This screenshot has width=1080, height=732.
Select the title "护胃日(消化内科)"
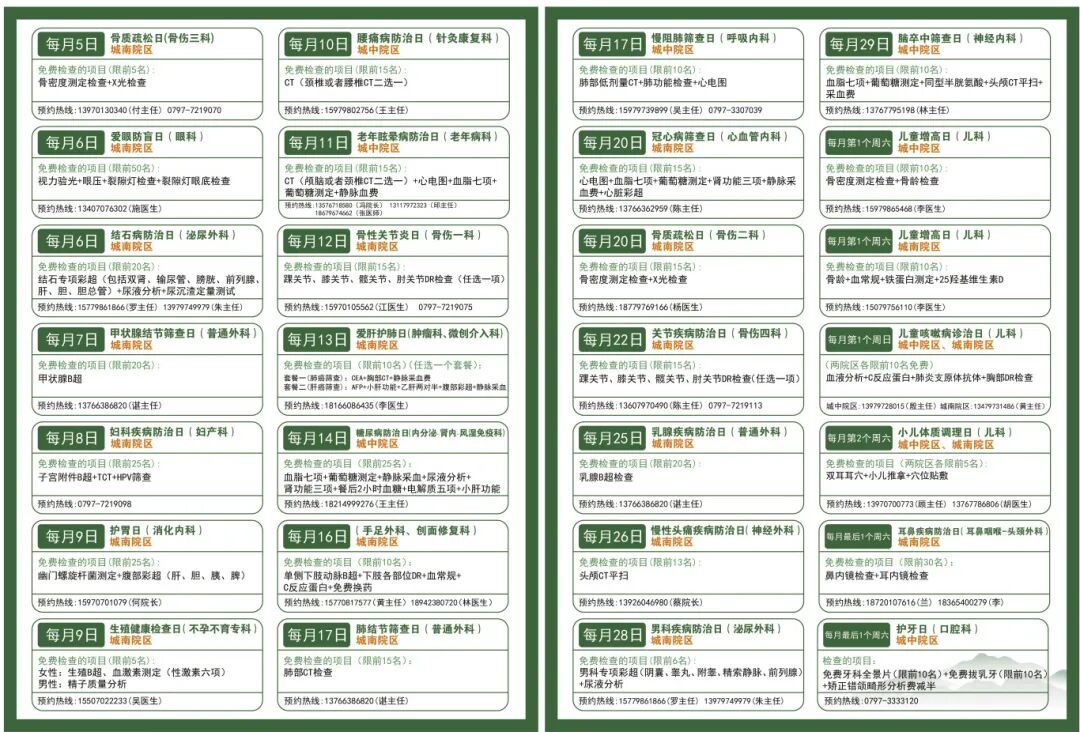(156, 530)
